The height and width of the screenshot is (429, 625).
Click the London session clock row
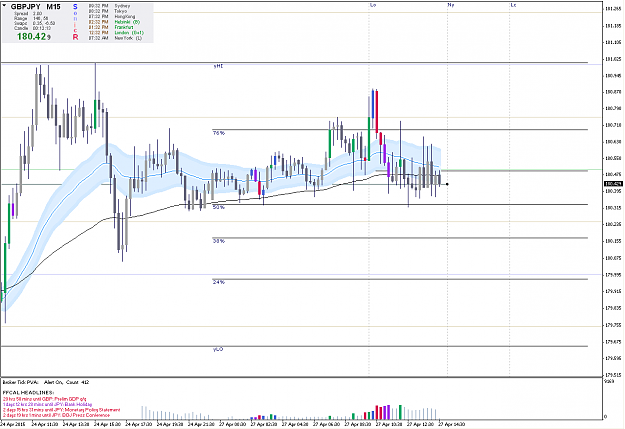[116, 33]
